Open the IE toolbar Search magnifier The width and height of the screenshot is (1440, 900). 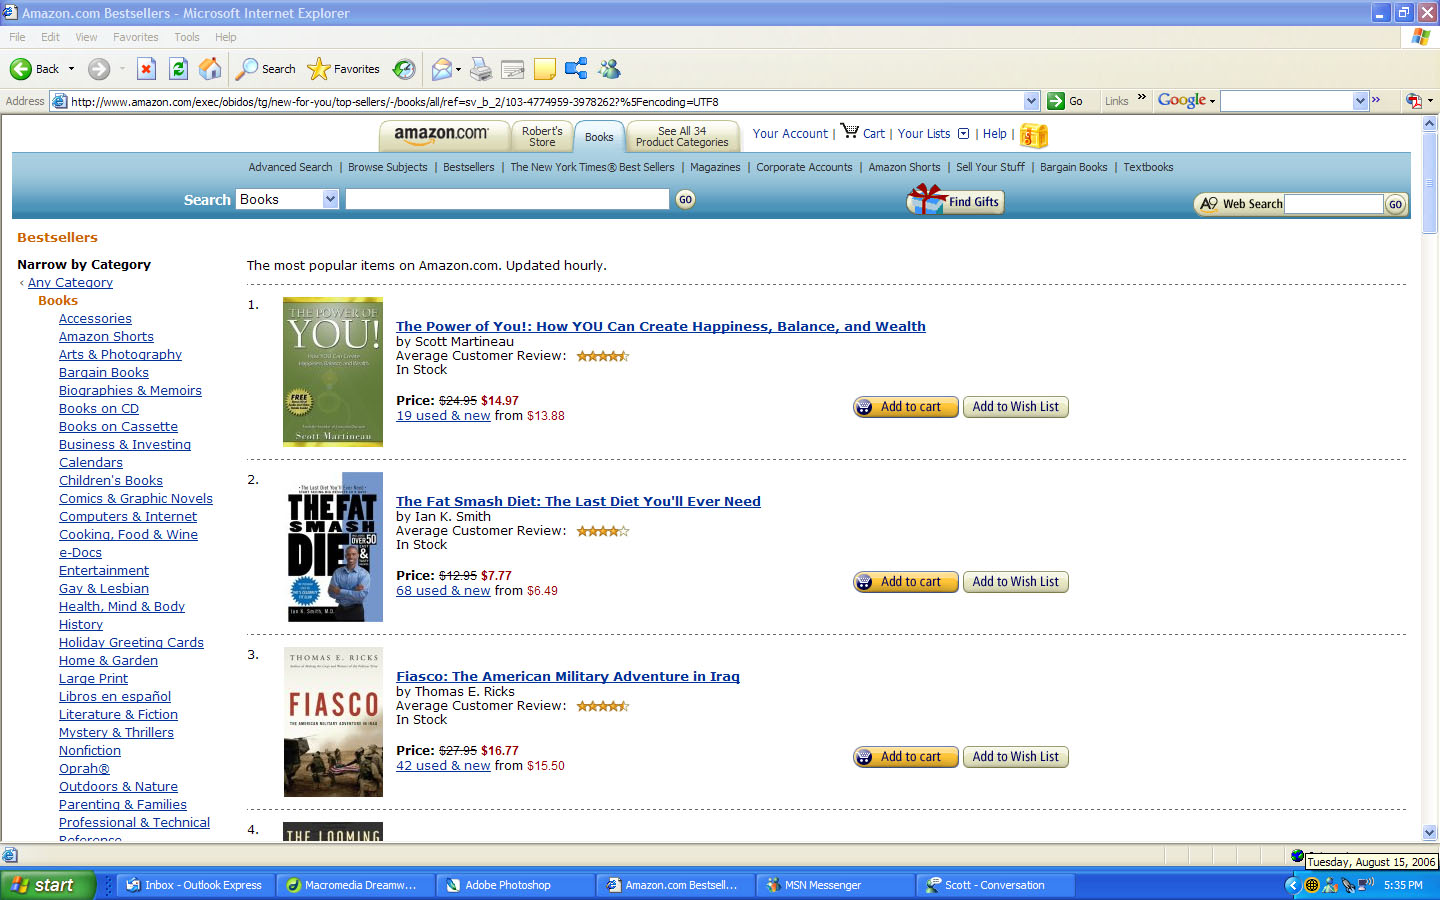[x=265, y=69]
